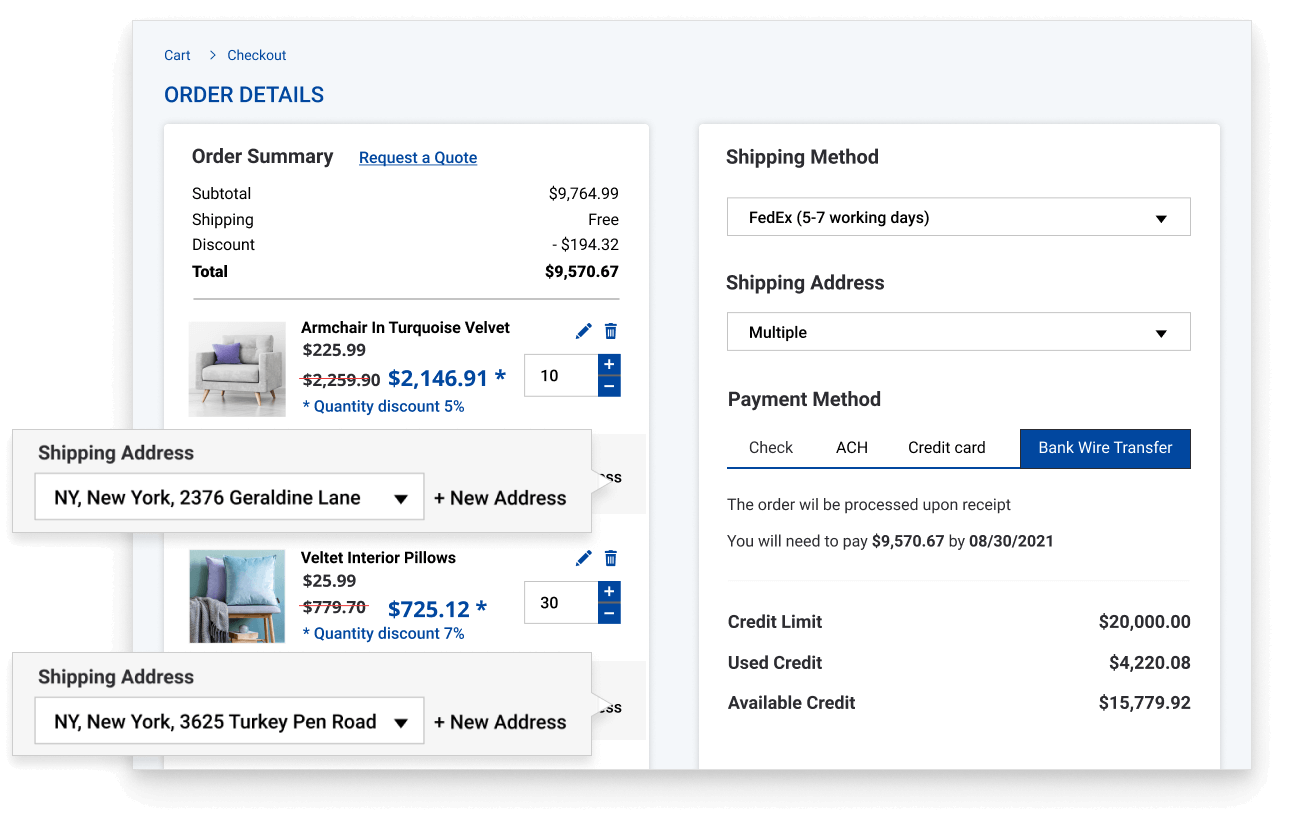Delete the Armchair In Turquoise Velvet item
1292x830 pixels.
[x=611, y=331]
